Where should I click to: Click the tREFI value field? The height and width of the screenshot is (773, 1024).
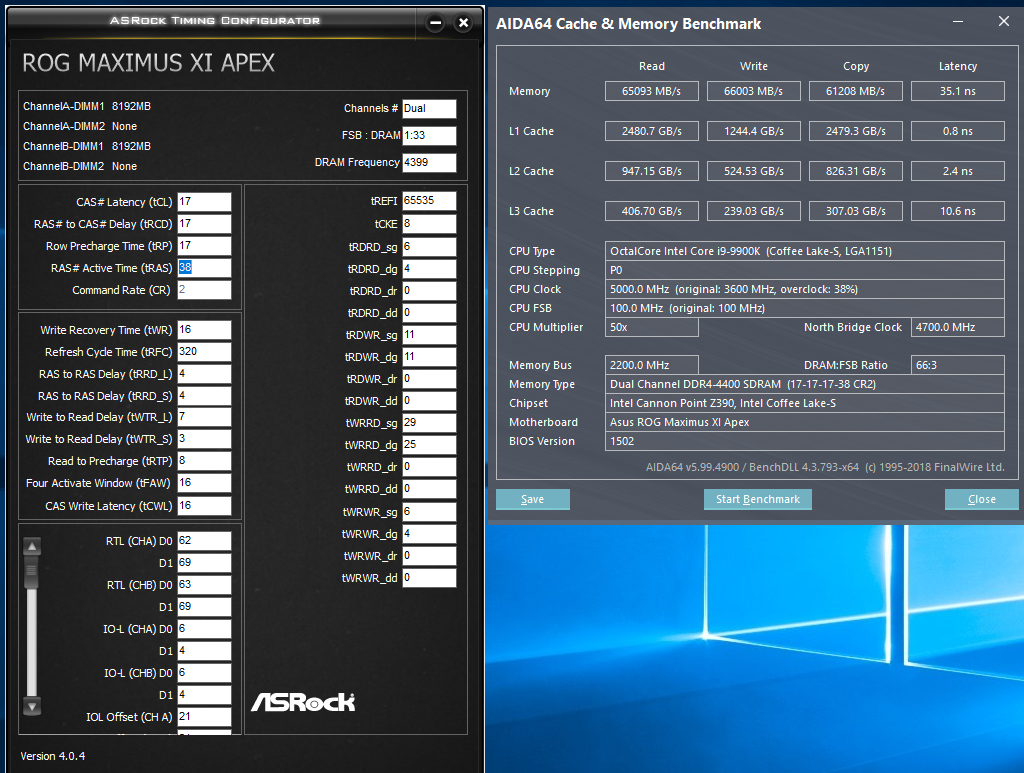click(x=429, y=201)
